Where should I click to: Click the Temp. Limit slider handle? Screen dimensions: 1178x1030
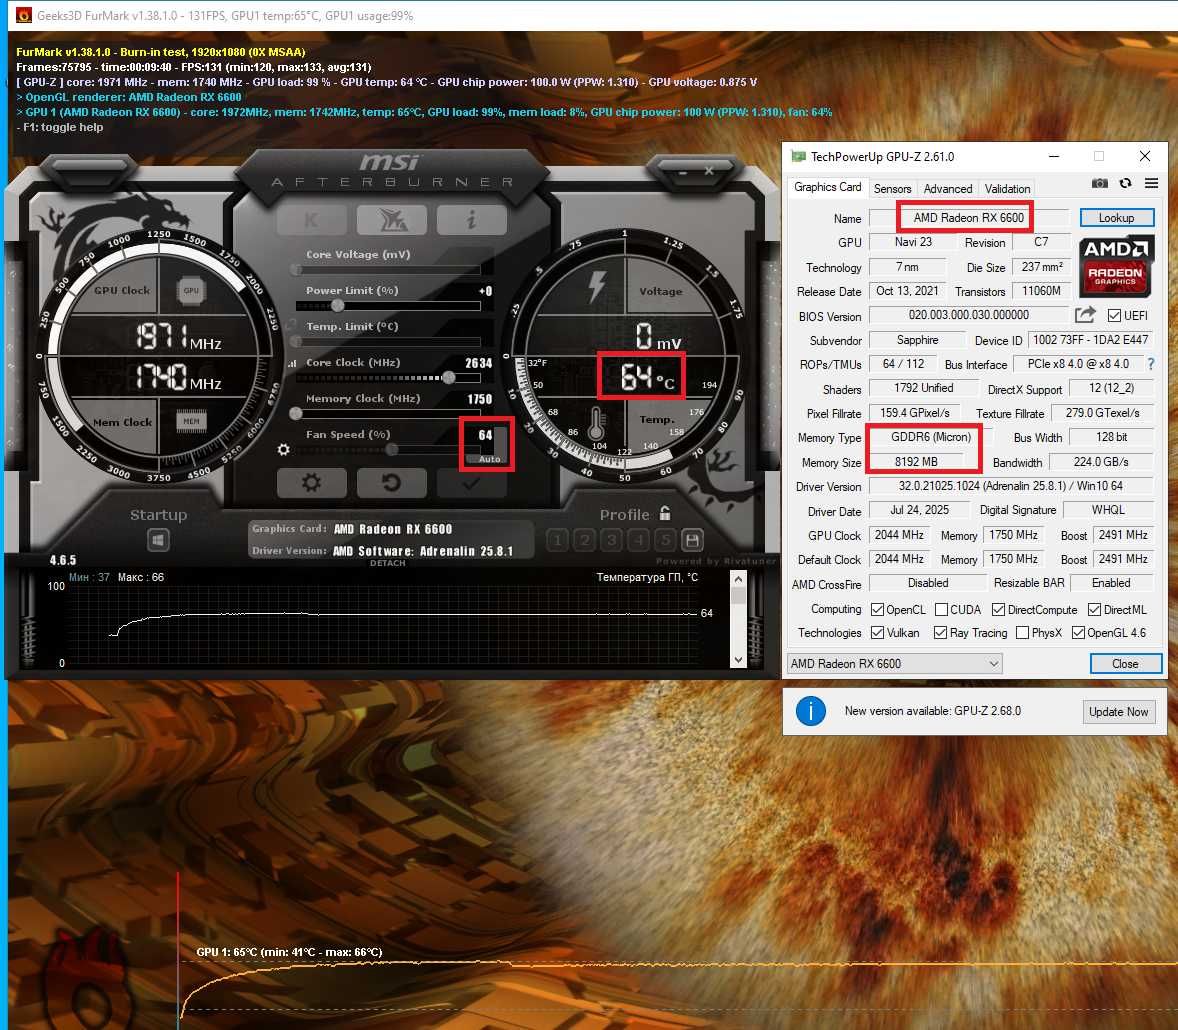[x=296, y=341]
